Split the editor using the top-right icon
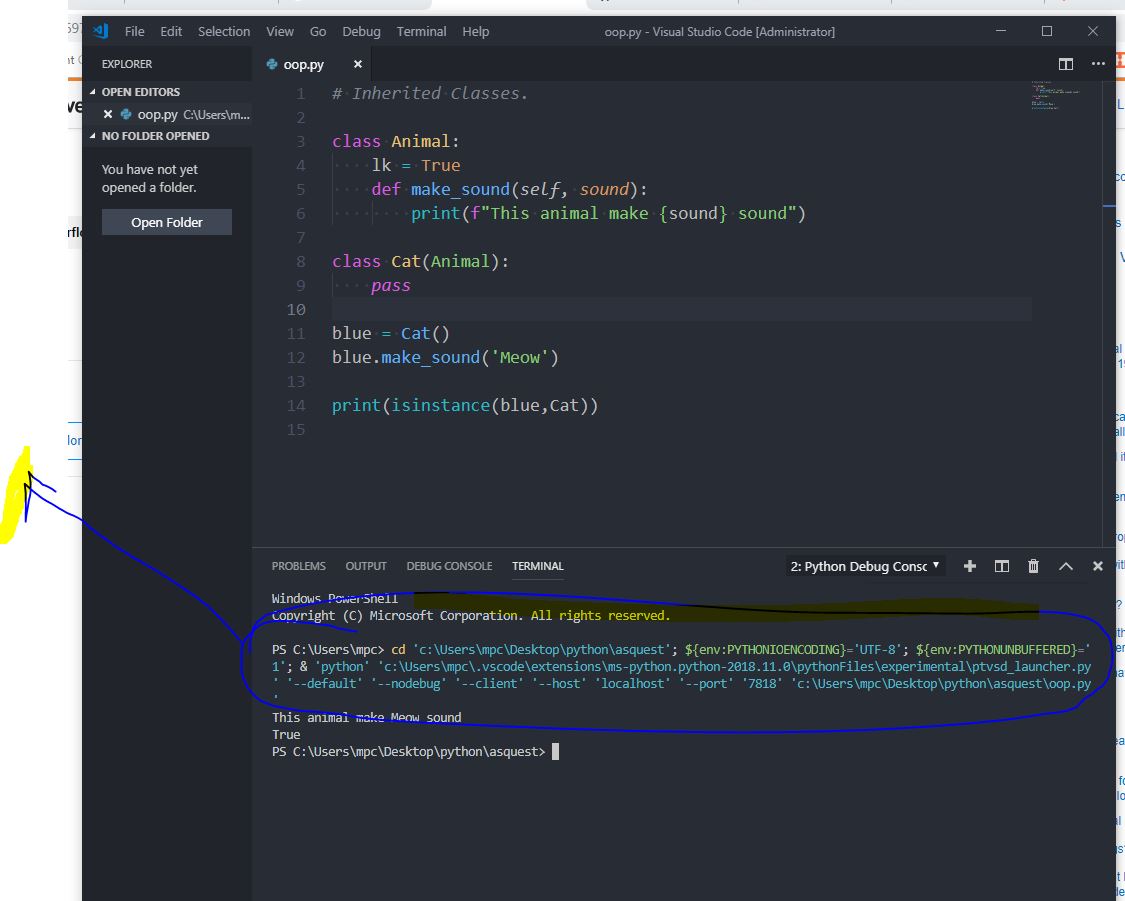 (1065, 63)
